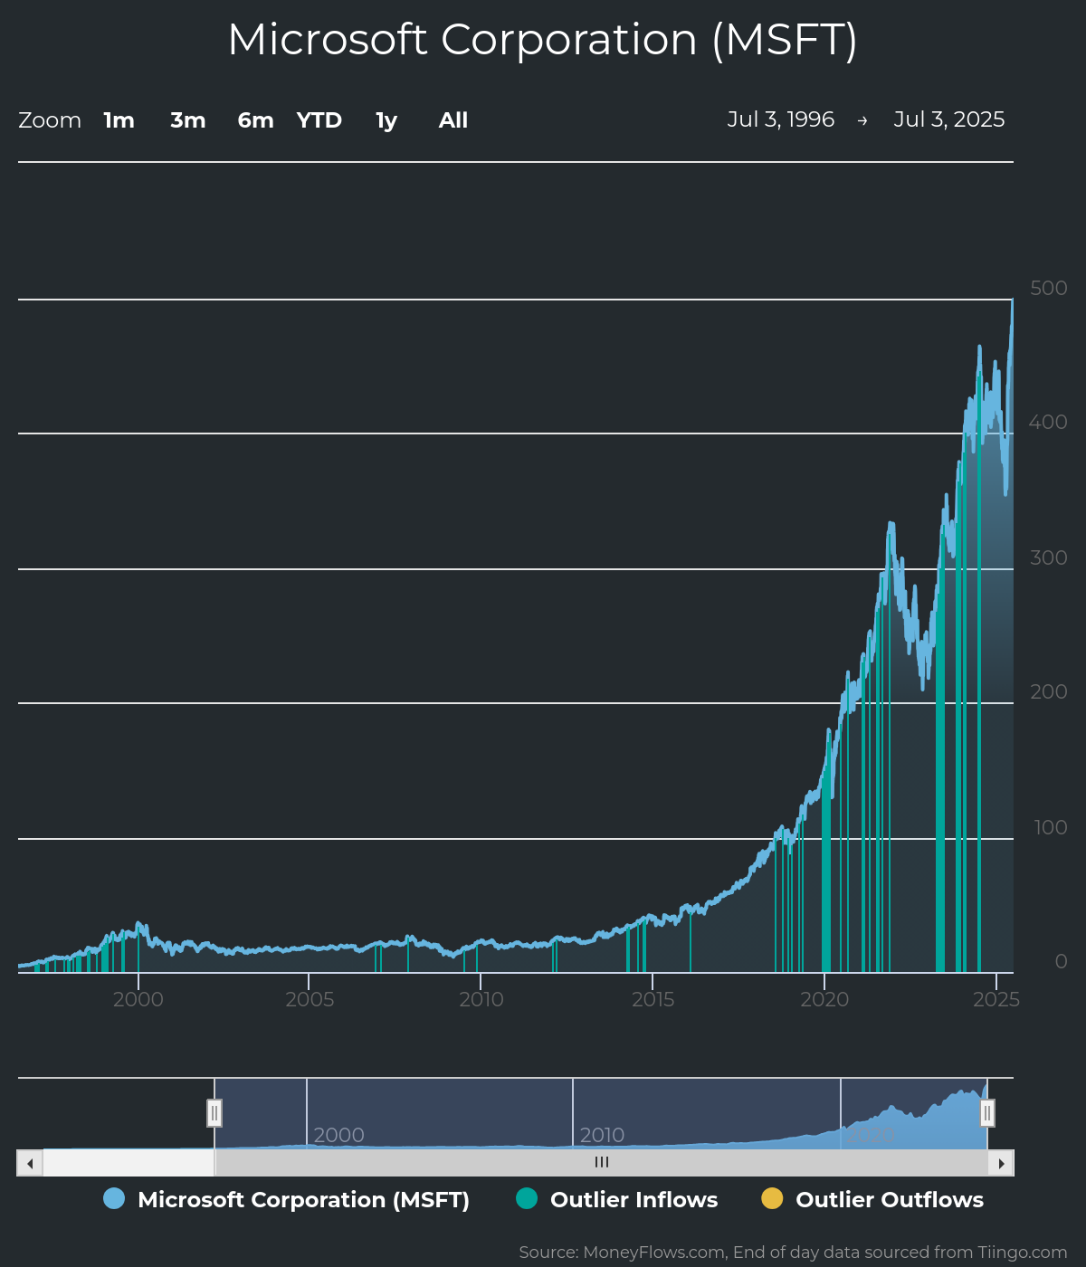Click the 2000 x-axis label on main chart
This screenshot has height=1267, width=1086.
point(138,1000)
